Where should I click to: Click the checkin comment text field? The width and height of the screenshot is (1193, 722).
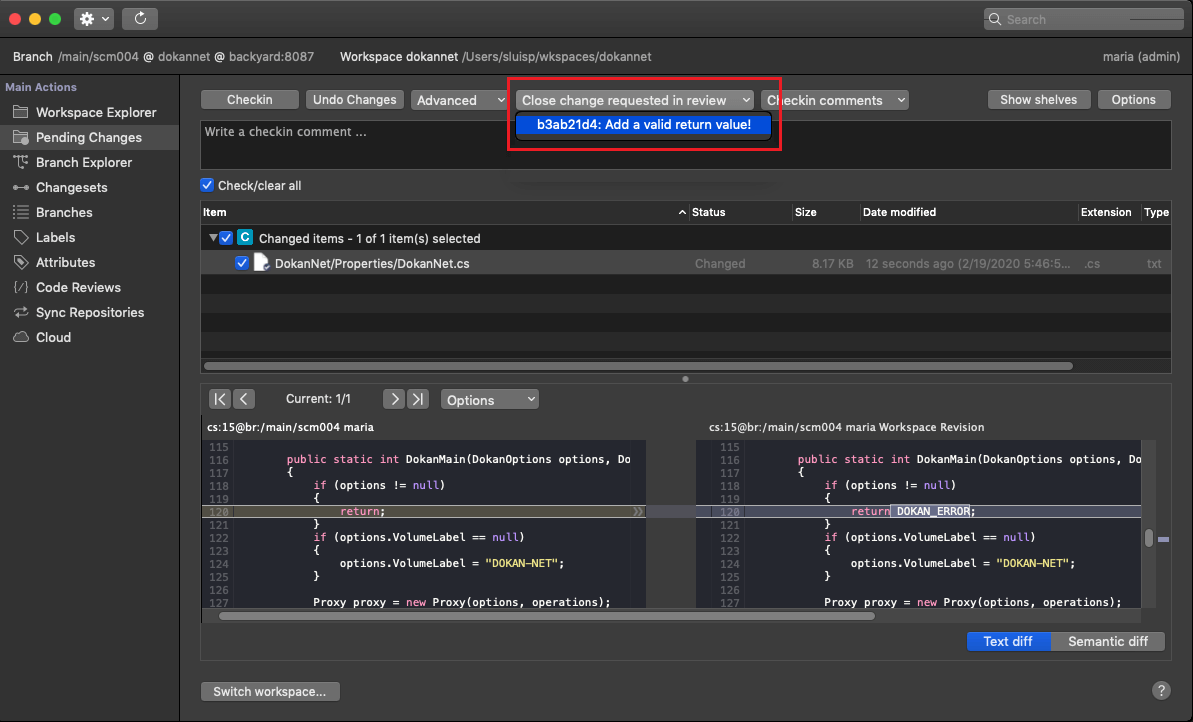(x=686, y=145)
